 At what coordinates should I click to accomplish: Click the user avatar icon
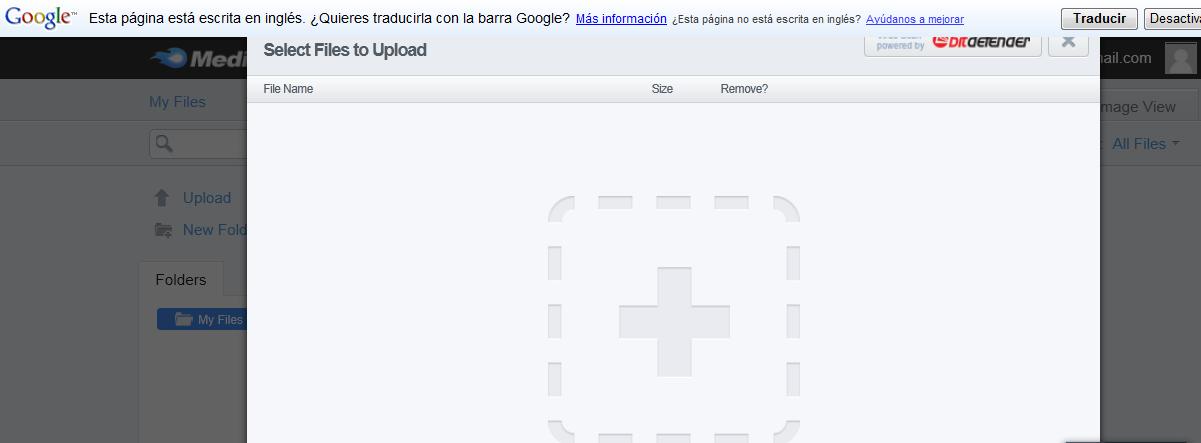tap(1181, 58)
